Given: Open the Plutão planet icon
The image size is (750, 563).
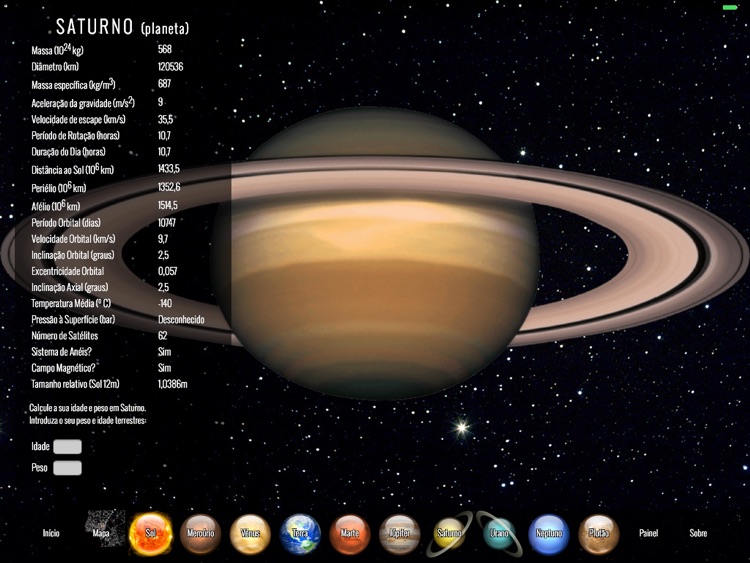Looking at the screenshot, I should (x=598, y=533).
